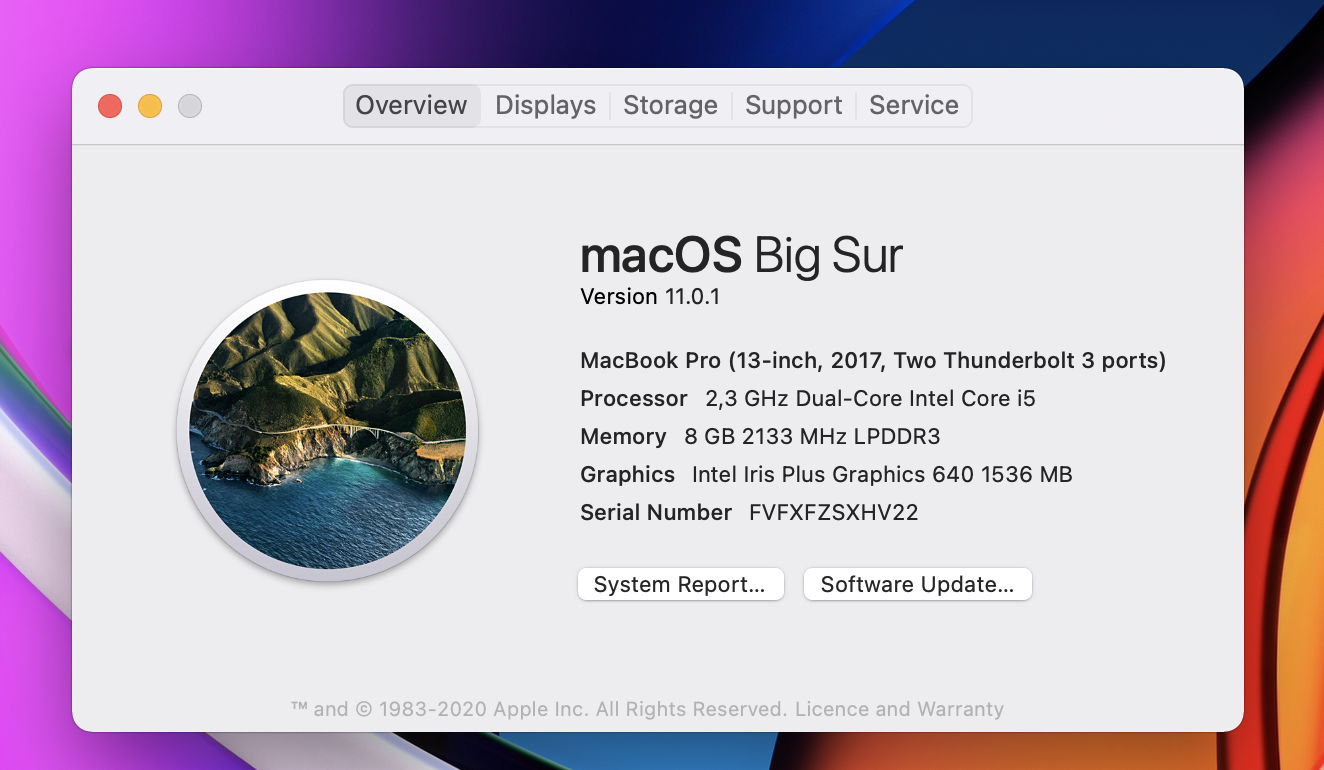This screenshot has height=770, width=1324.
Task: Click the memory value 8 GB 2133 MHz LPDDR3
Action: pyautogui.click(x=812, y=436)
